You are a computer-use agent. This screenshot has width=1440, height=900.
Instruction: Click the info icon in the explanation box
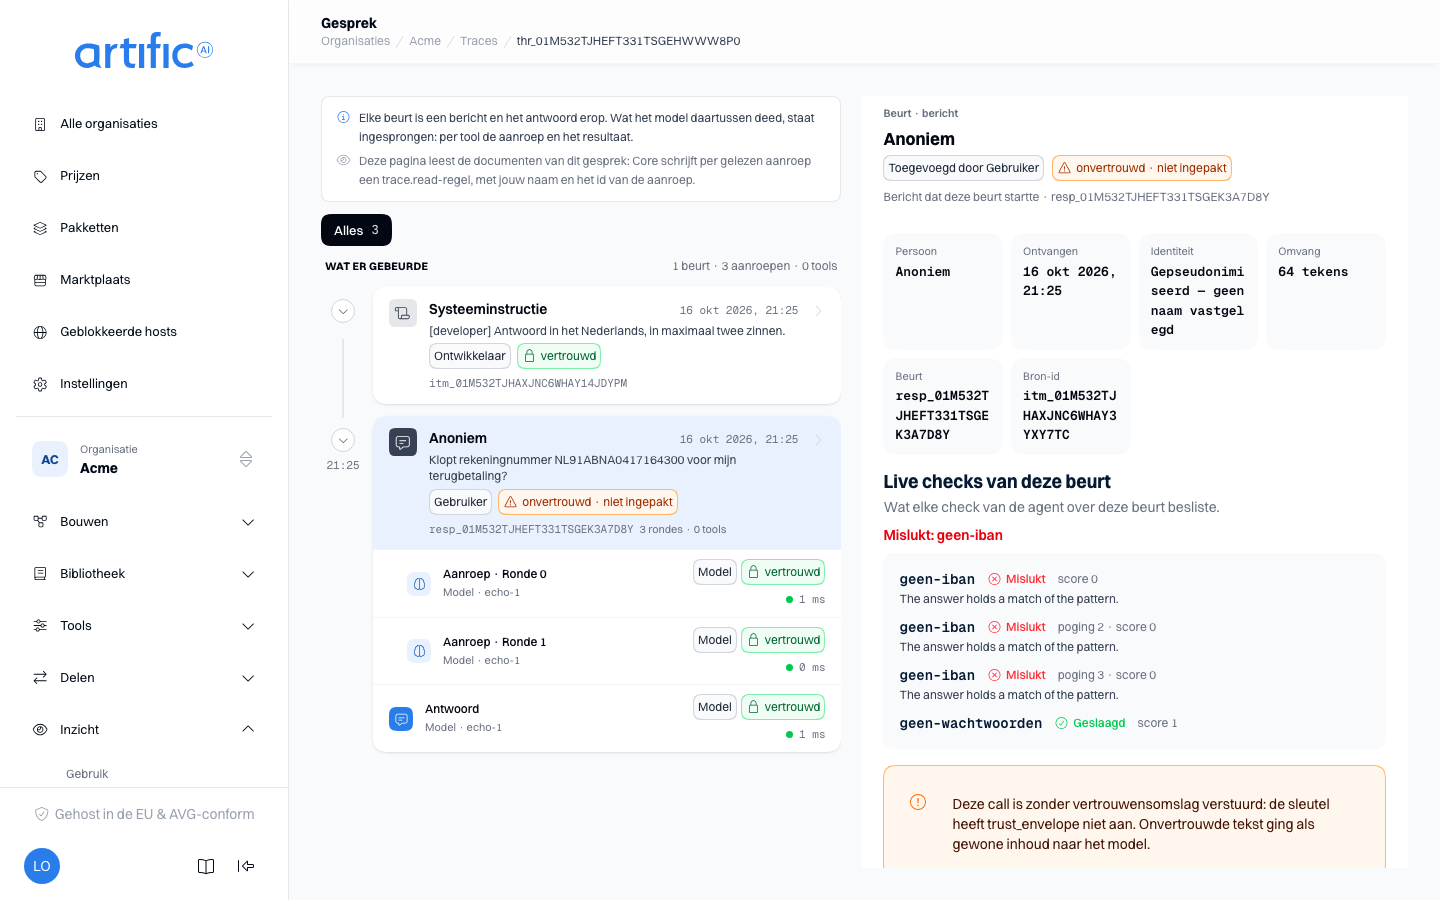[x=343, y=117]
